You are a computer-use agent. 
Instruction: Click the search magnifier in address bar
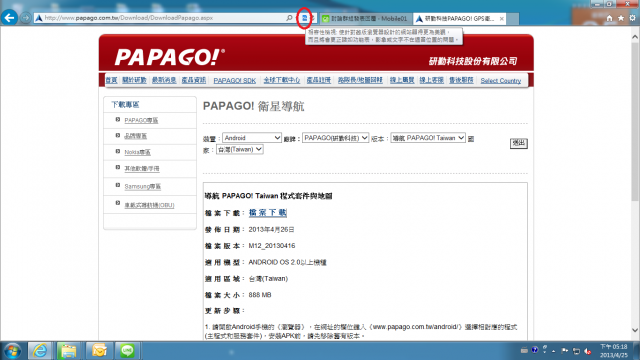click(x=289, y=18)
